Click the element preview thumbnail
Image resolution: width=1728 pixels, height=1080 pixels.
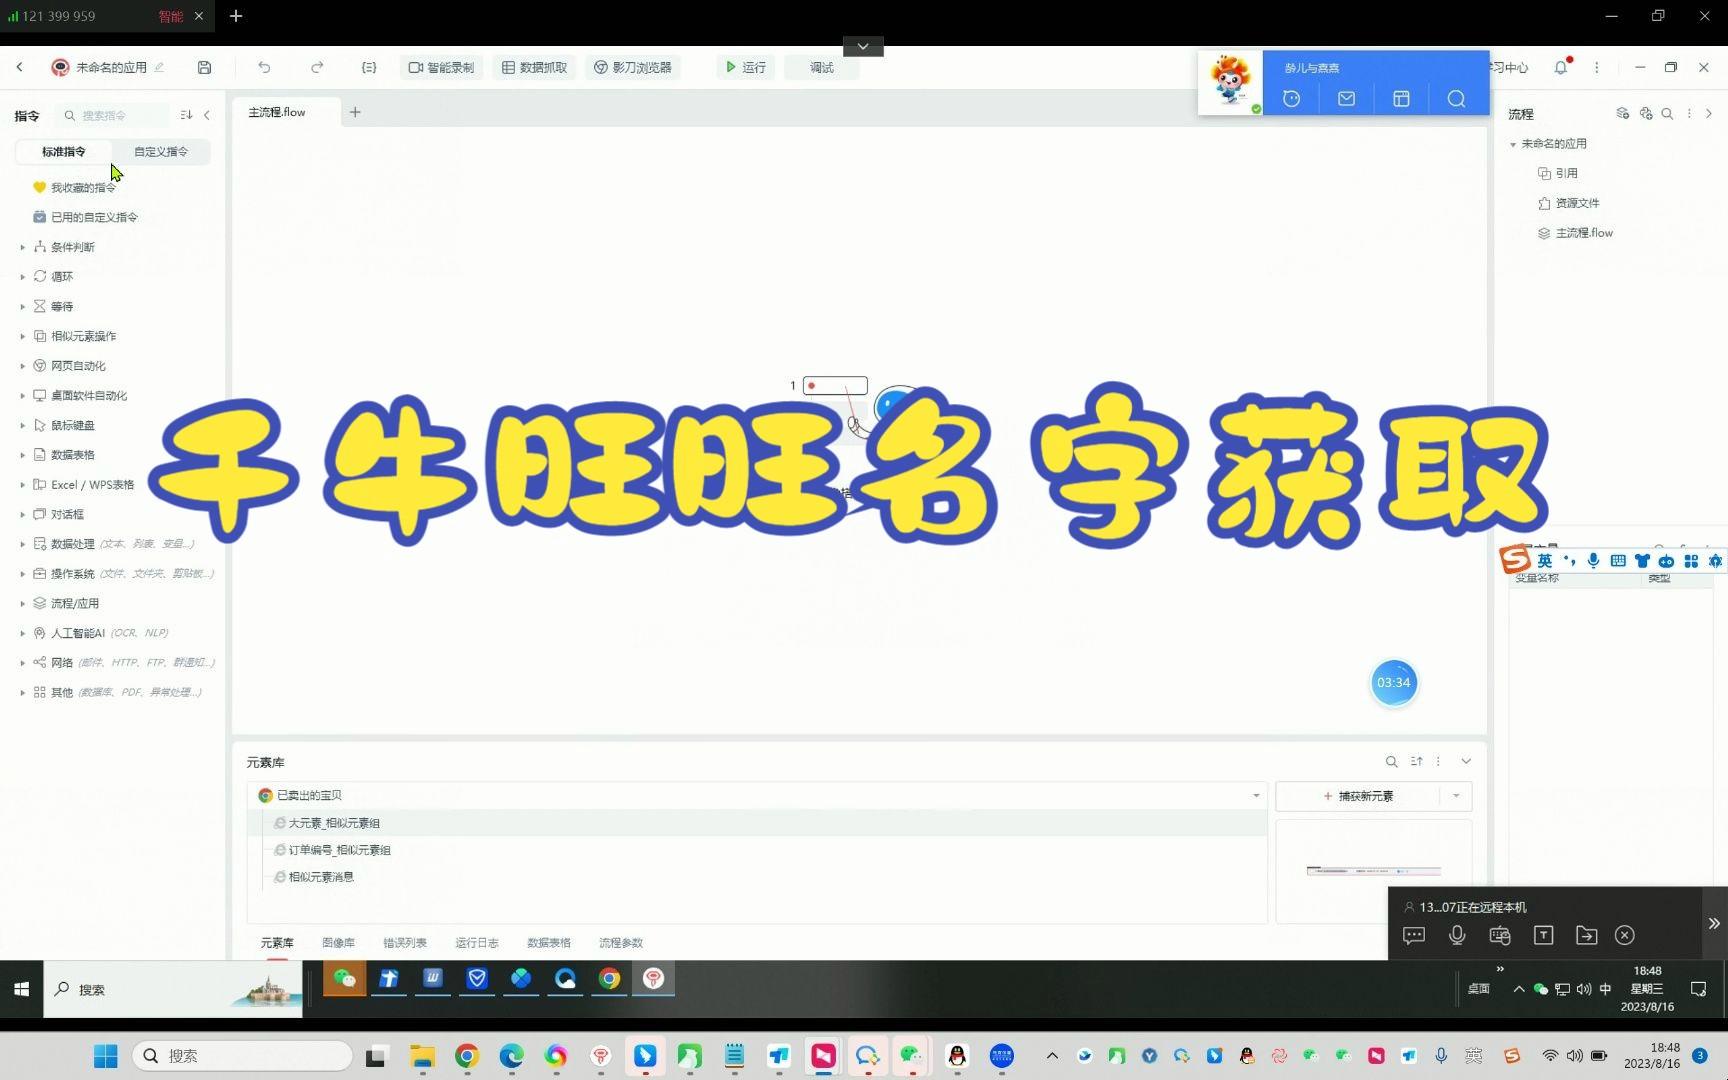coord(1373,871)
